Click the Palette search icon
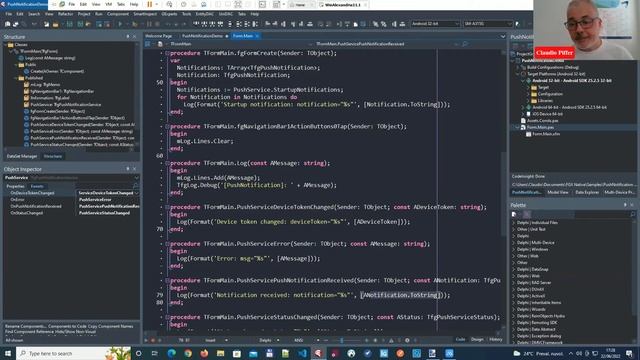The width and height of the screenshot is (640, 360). (632, 214)
